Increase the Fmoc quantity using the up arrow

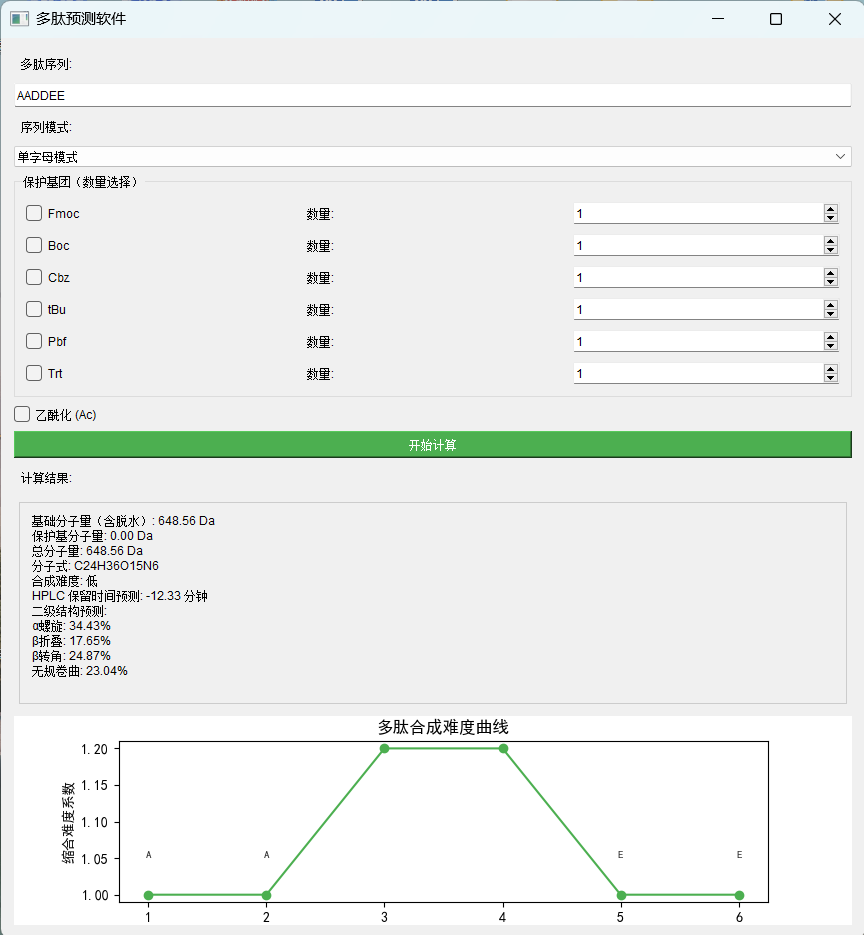point(831,208)
